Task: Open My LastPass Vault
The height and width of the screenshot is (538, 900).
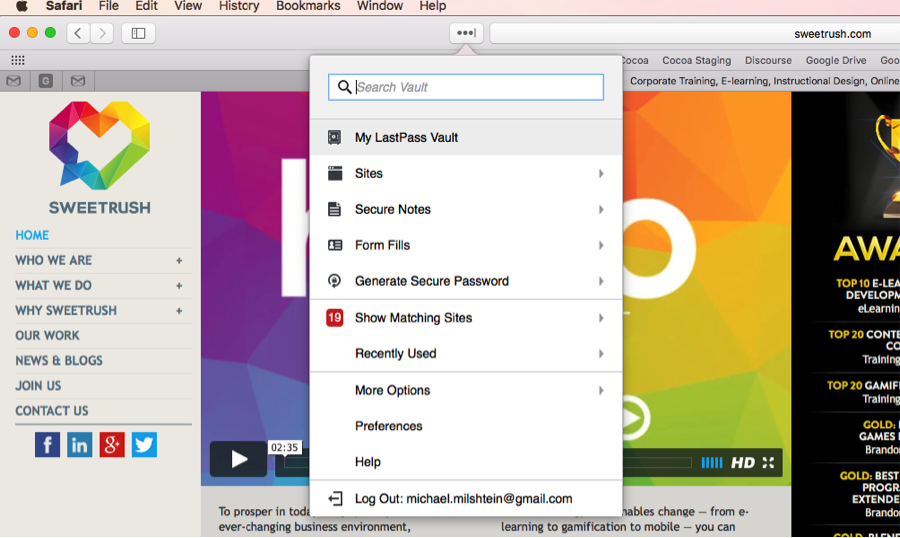Action: coord(466,137)
